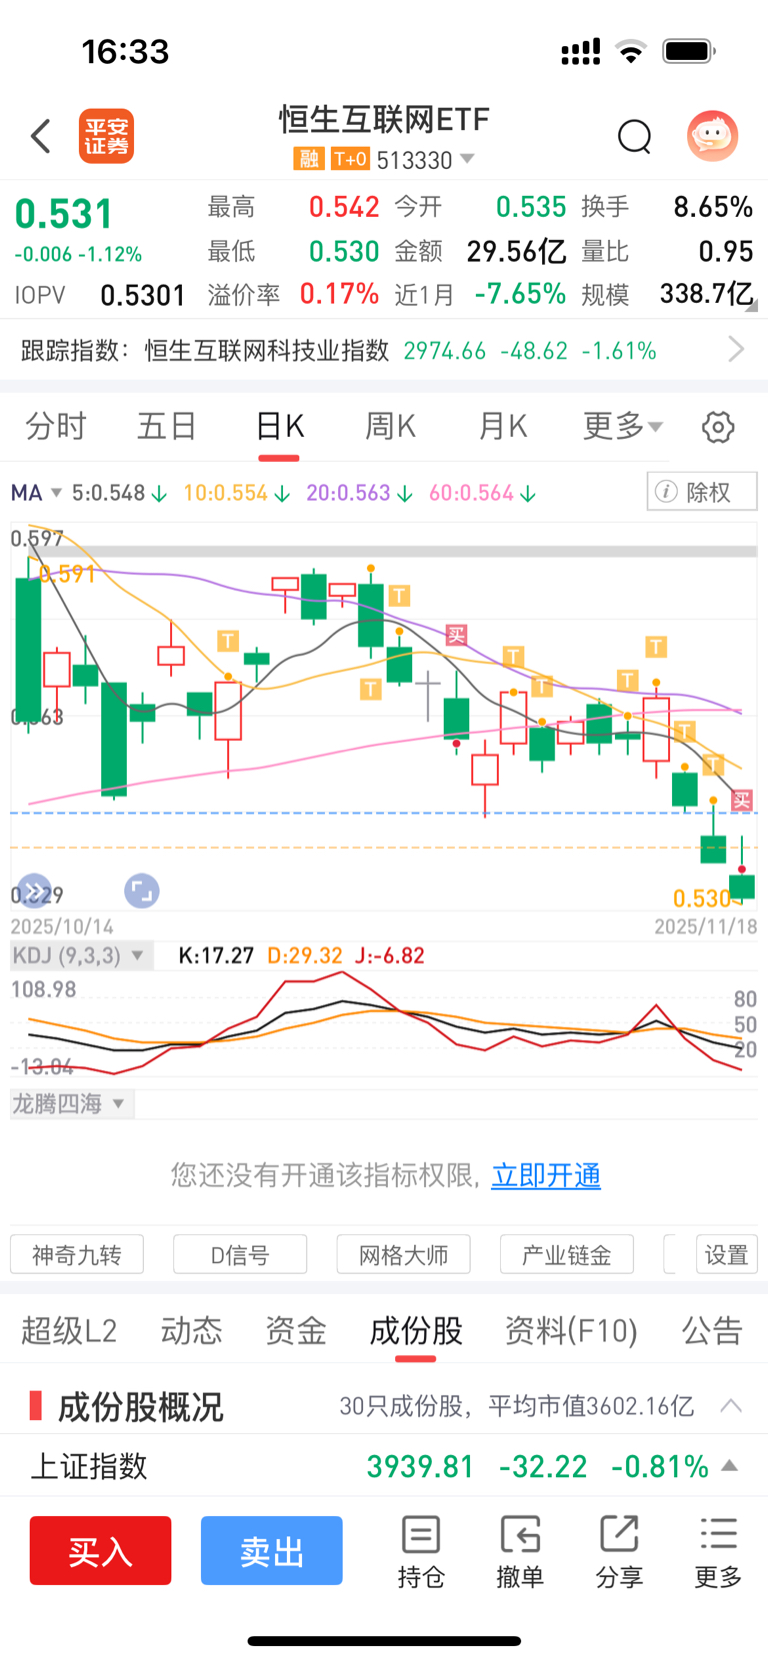Switch to 公告 tab
Image resolution: width=768 pixels, height=1663 pixels.
[712, 1331]
